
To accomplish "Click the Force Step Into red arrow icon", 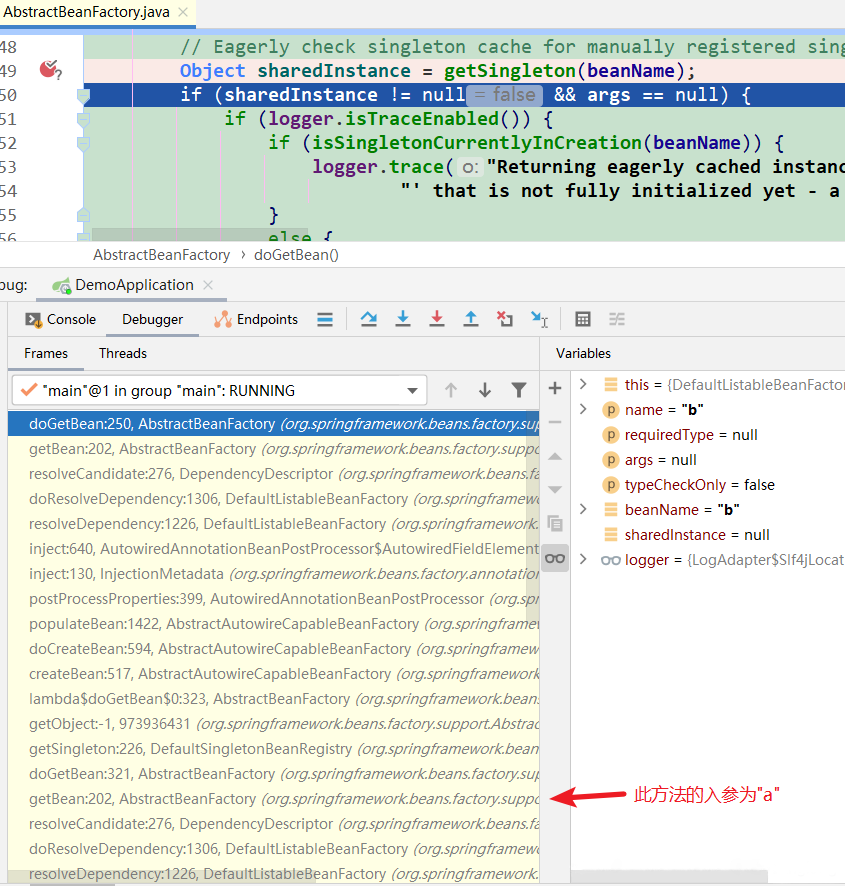I will (436, 319).
